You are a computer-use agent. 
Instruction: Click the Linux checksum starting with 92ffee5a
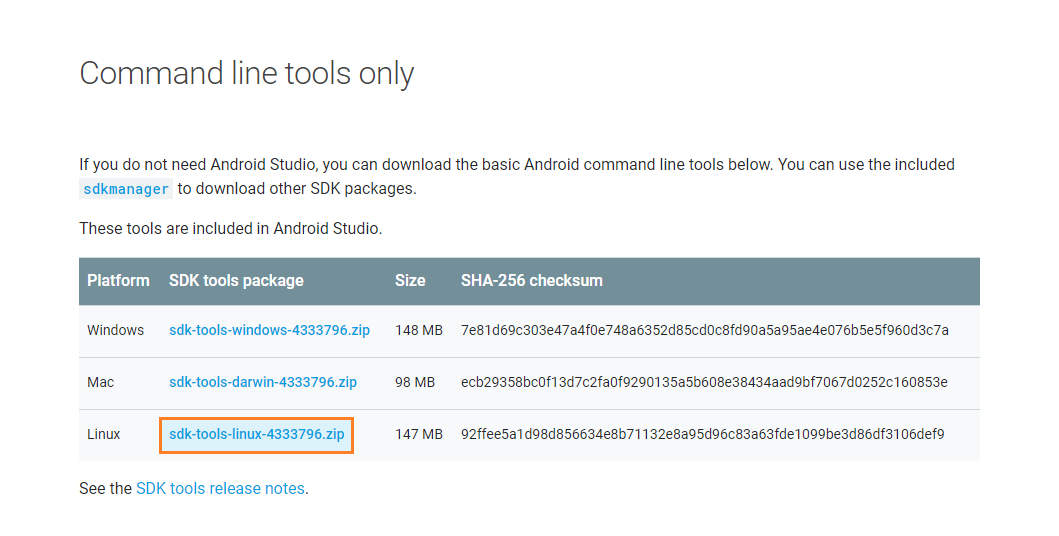pos(702,434)
